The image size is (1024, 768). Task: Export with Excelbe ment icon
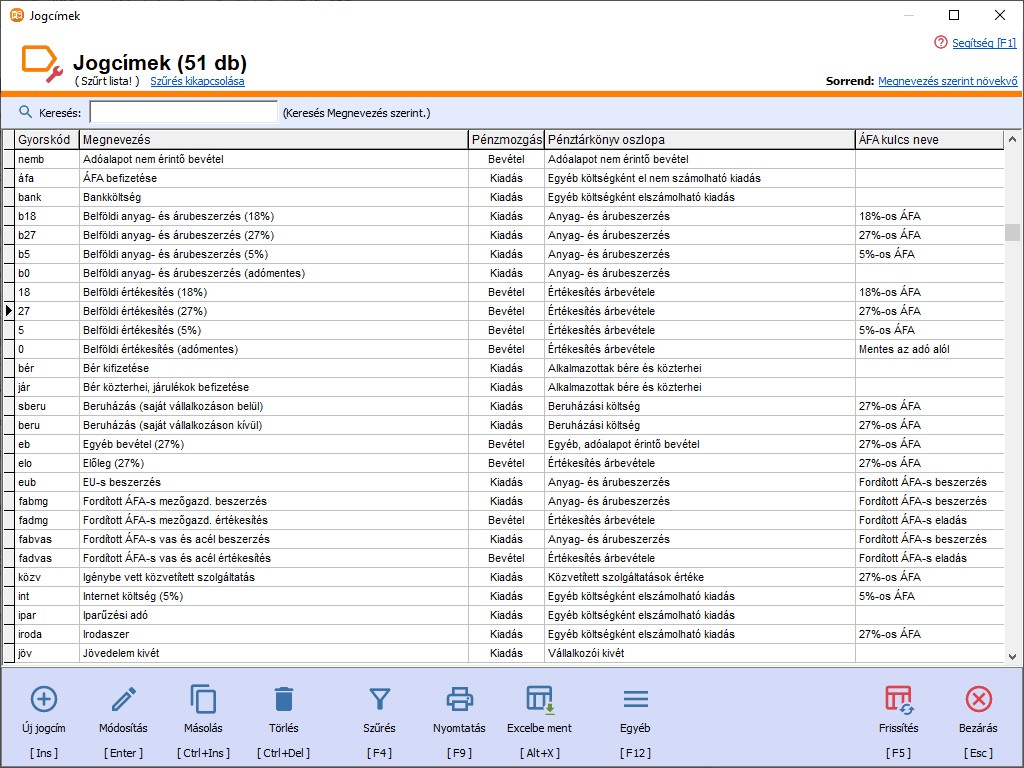tap(540, 699)
